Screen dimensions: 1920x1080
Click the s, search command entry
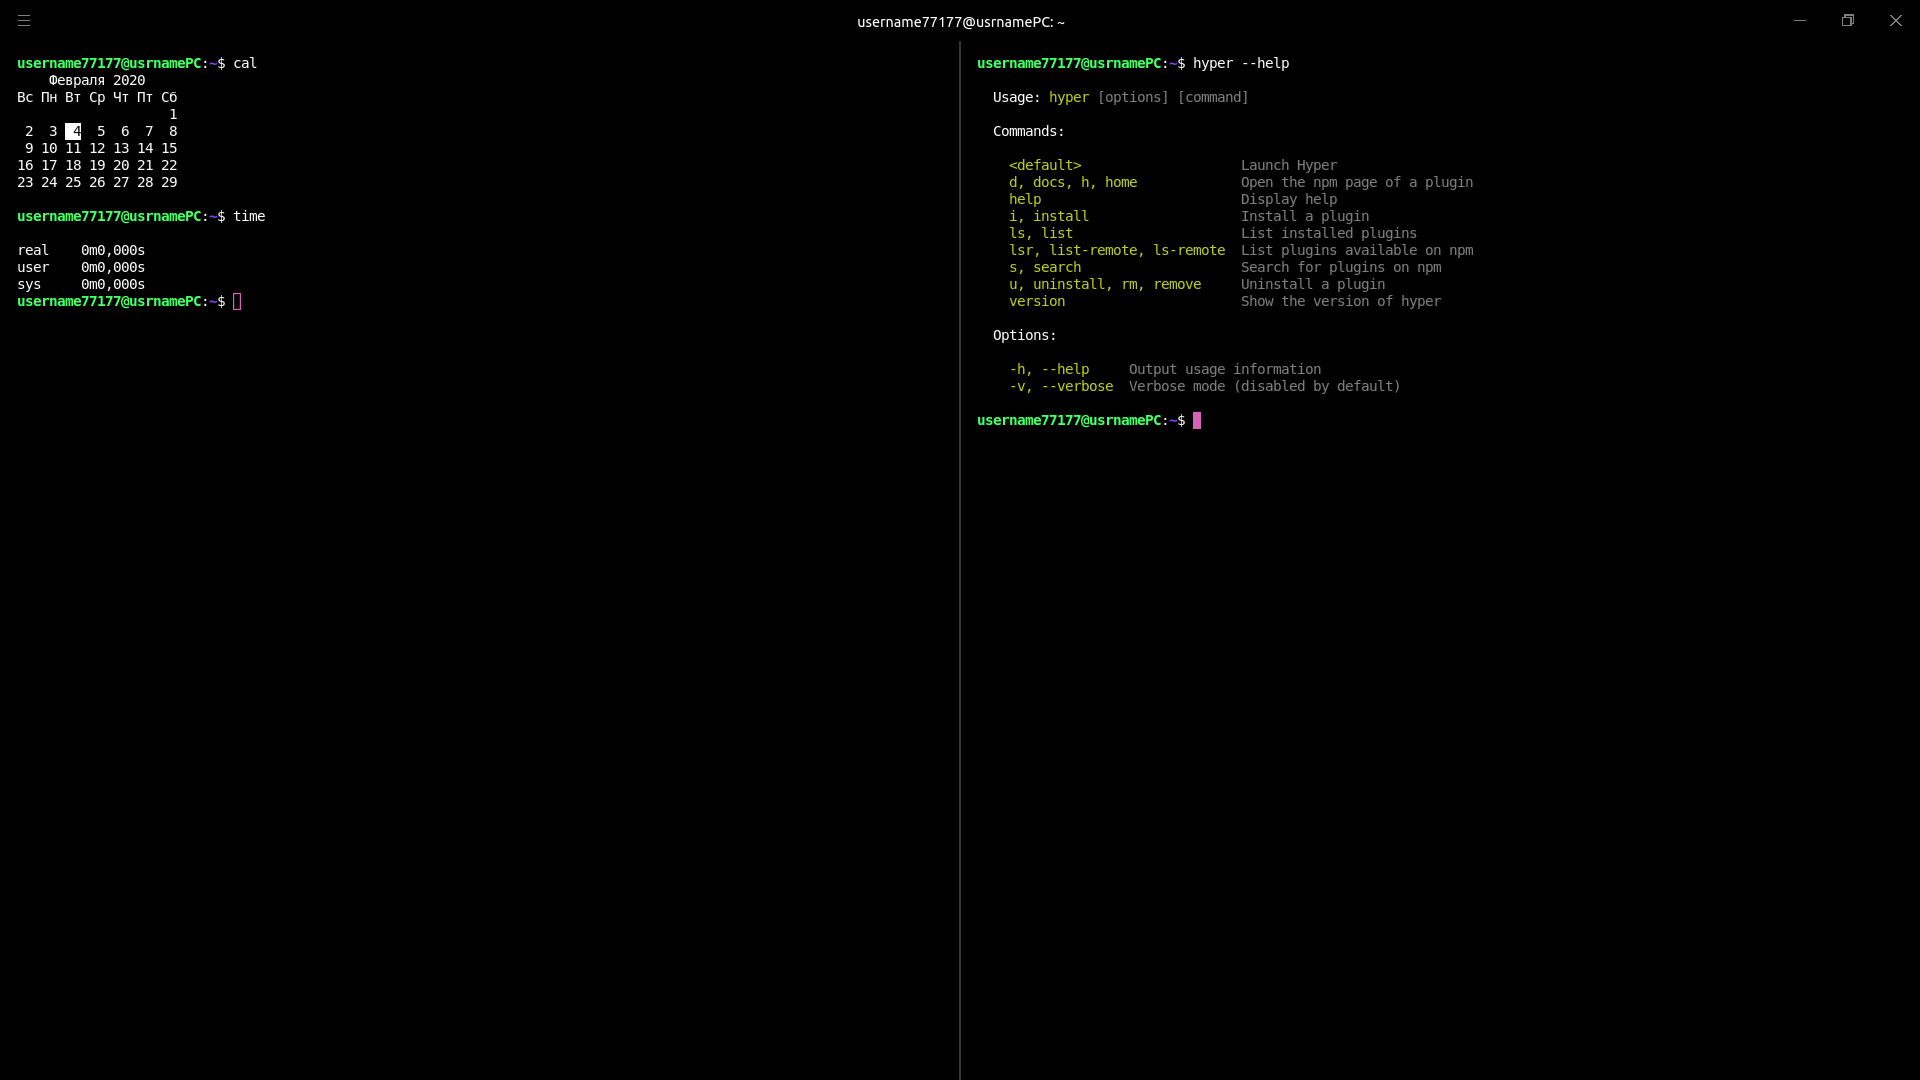[x=1045, y=267]
